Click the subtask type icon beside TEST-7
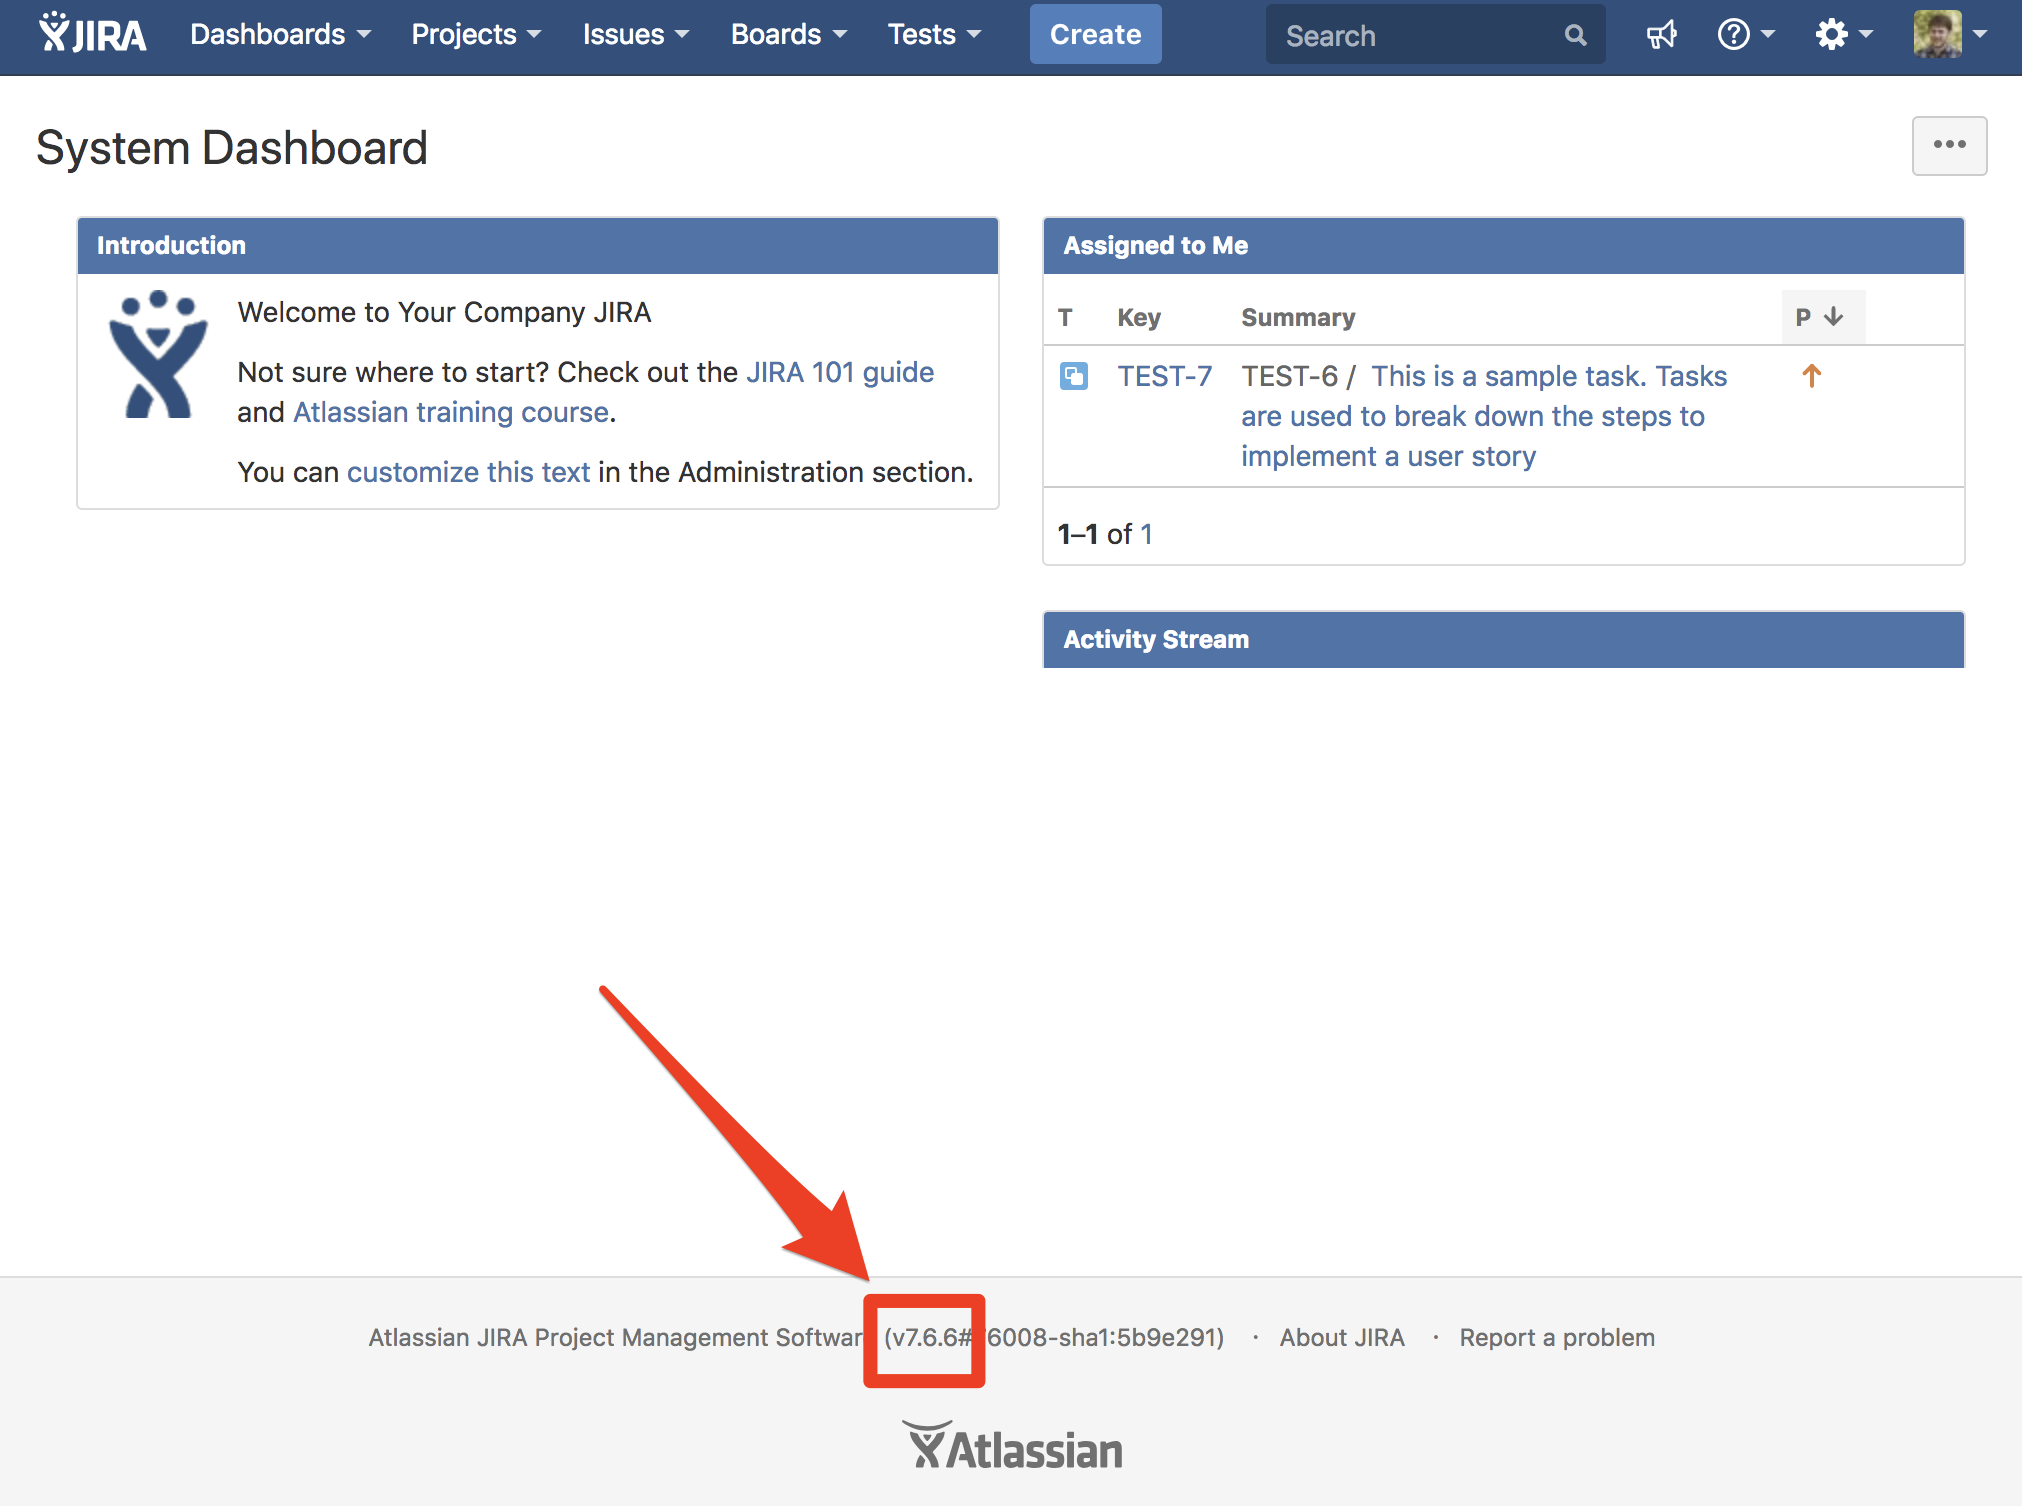This screenshot has height=1506, width=2022. [1073, 377]
